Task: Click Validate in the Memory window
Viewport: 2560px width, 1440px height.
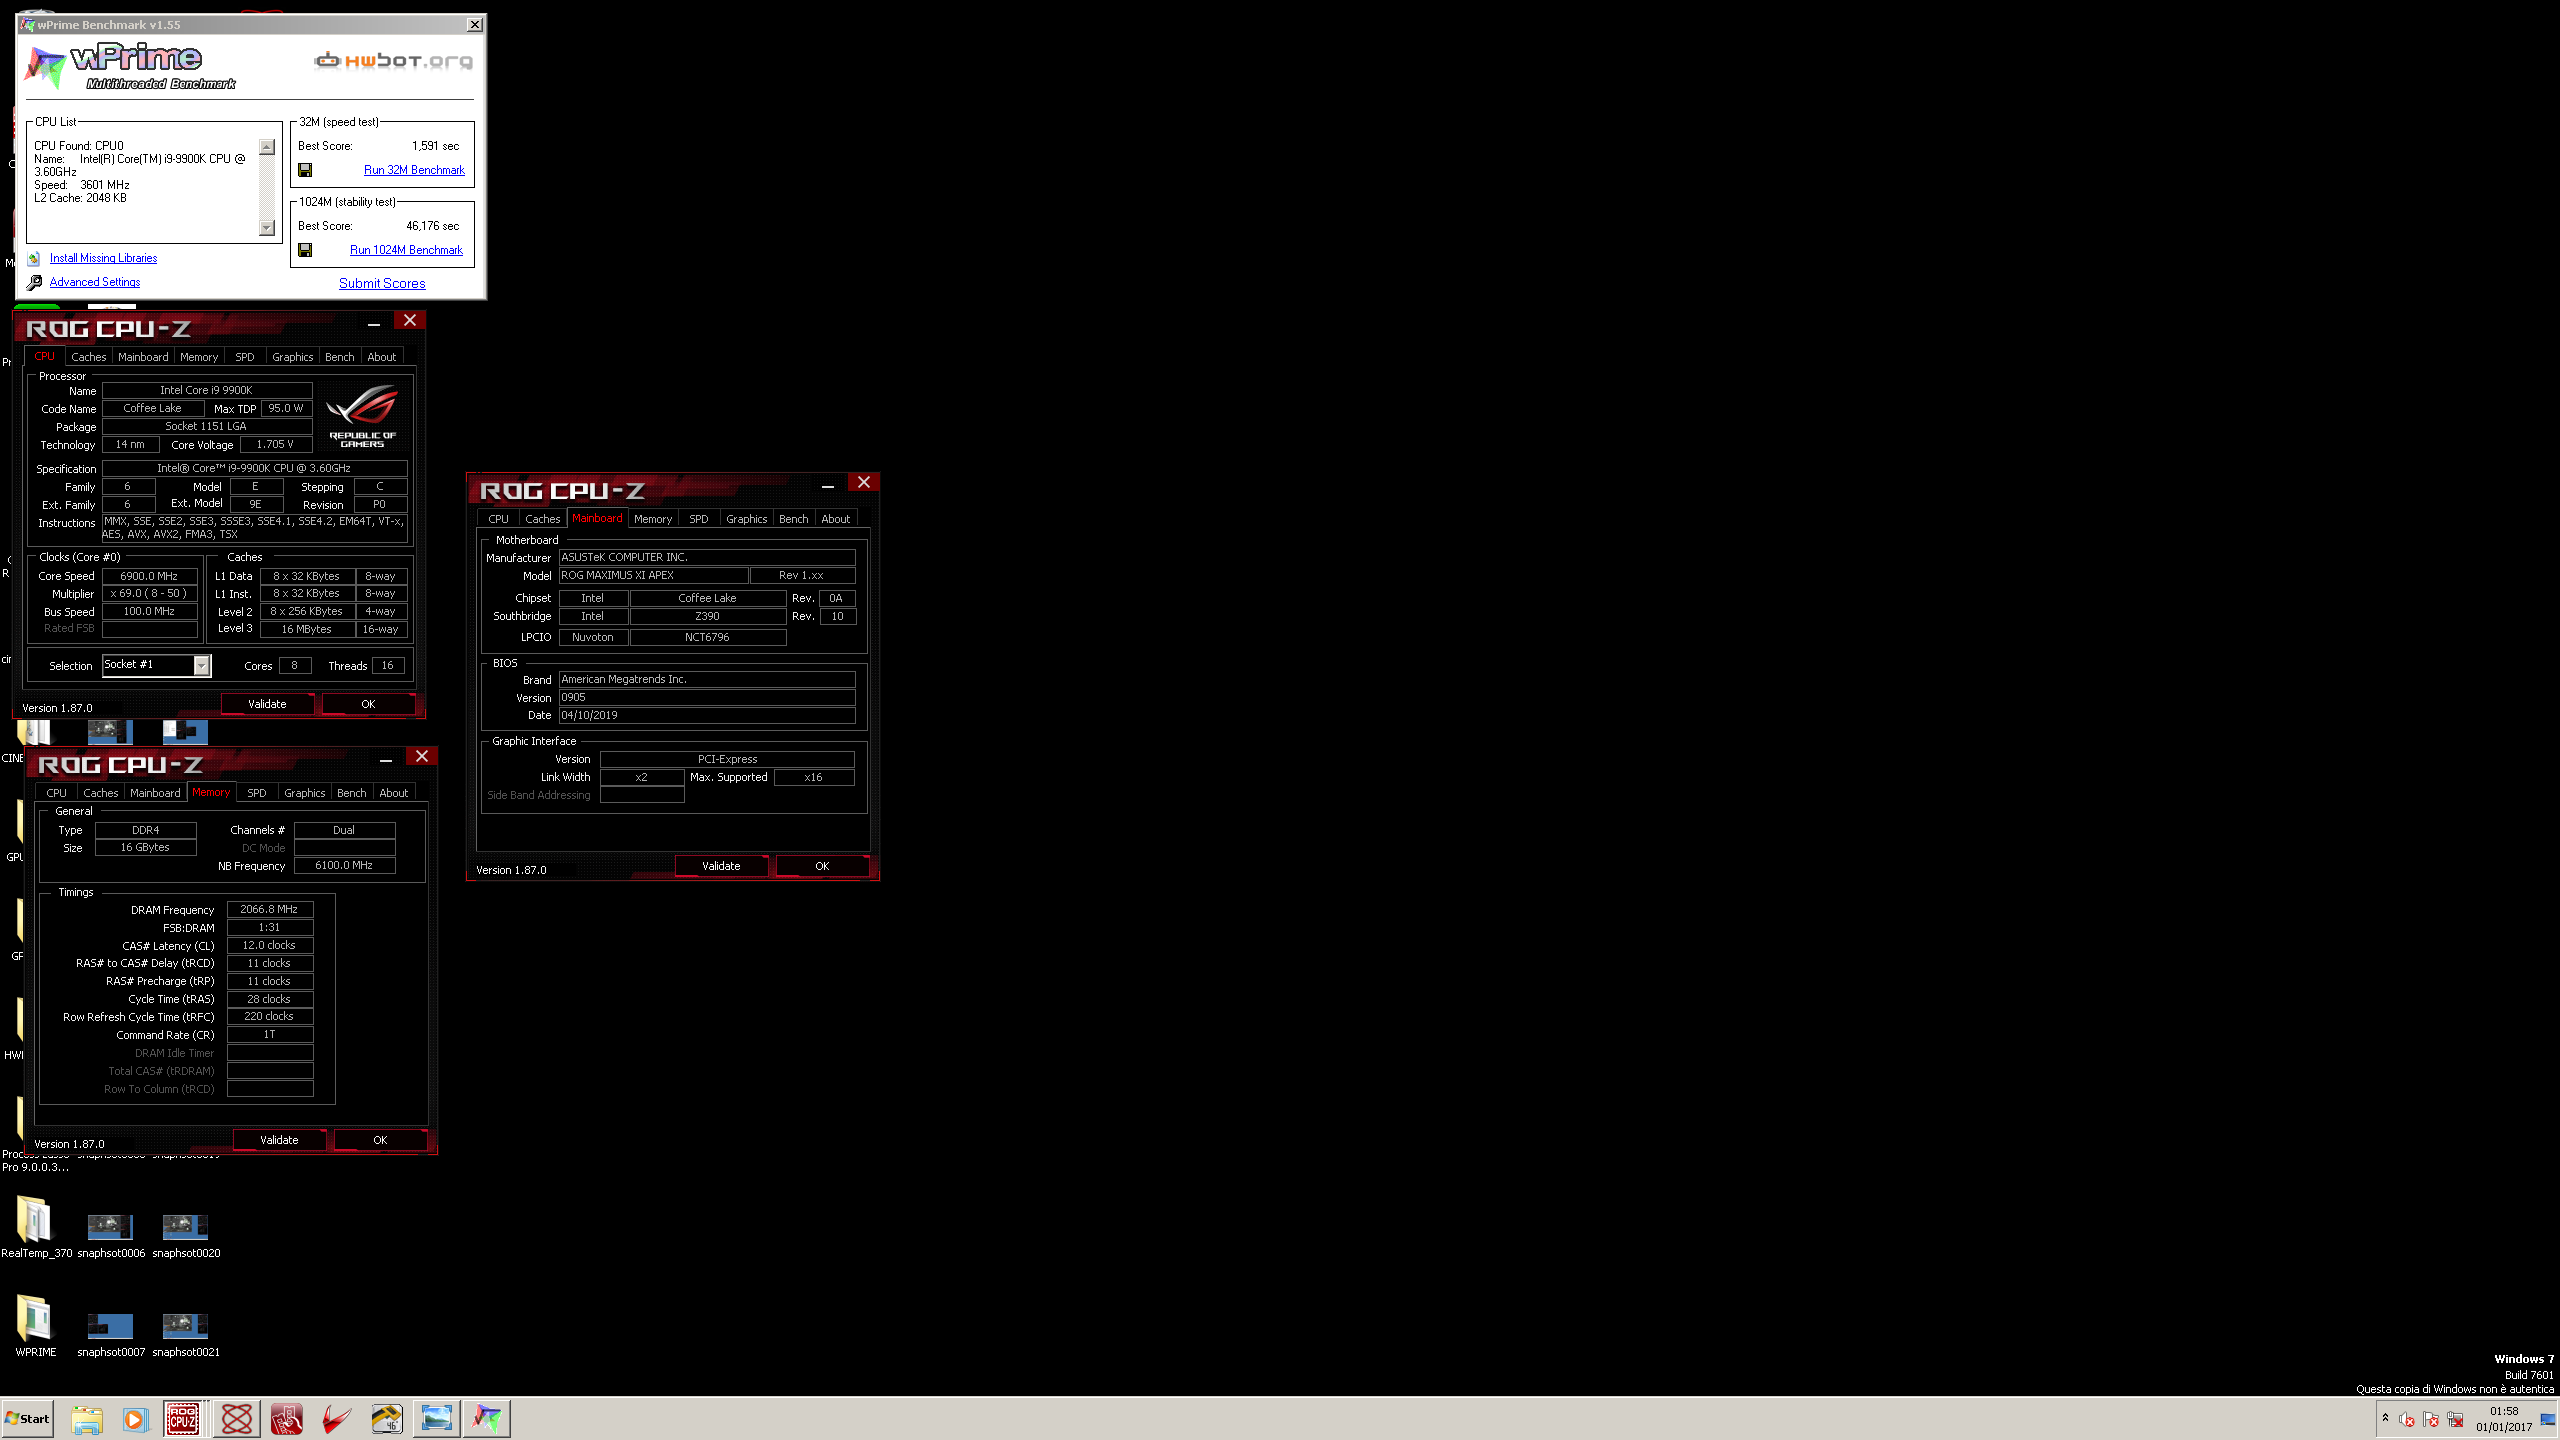Action: click(x=279, y=1140)
